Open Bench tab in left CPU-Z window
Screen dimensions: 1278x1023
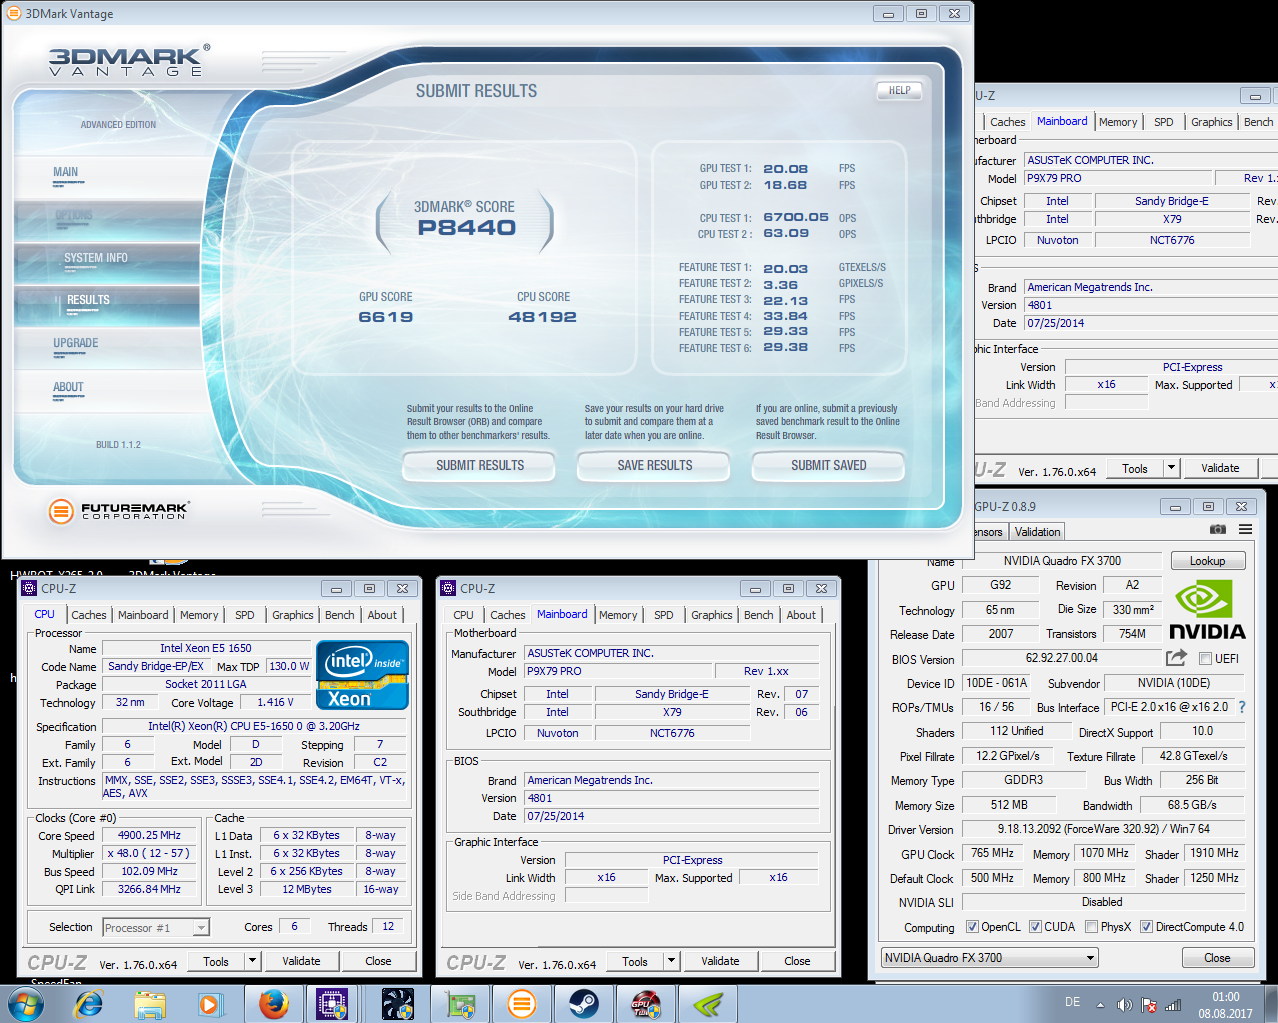(x=339, y=615)
